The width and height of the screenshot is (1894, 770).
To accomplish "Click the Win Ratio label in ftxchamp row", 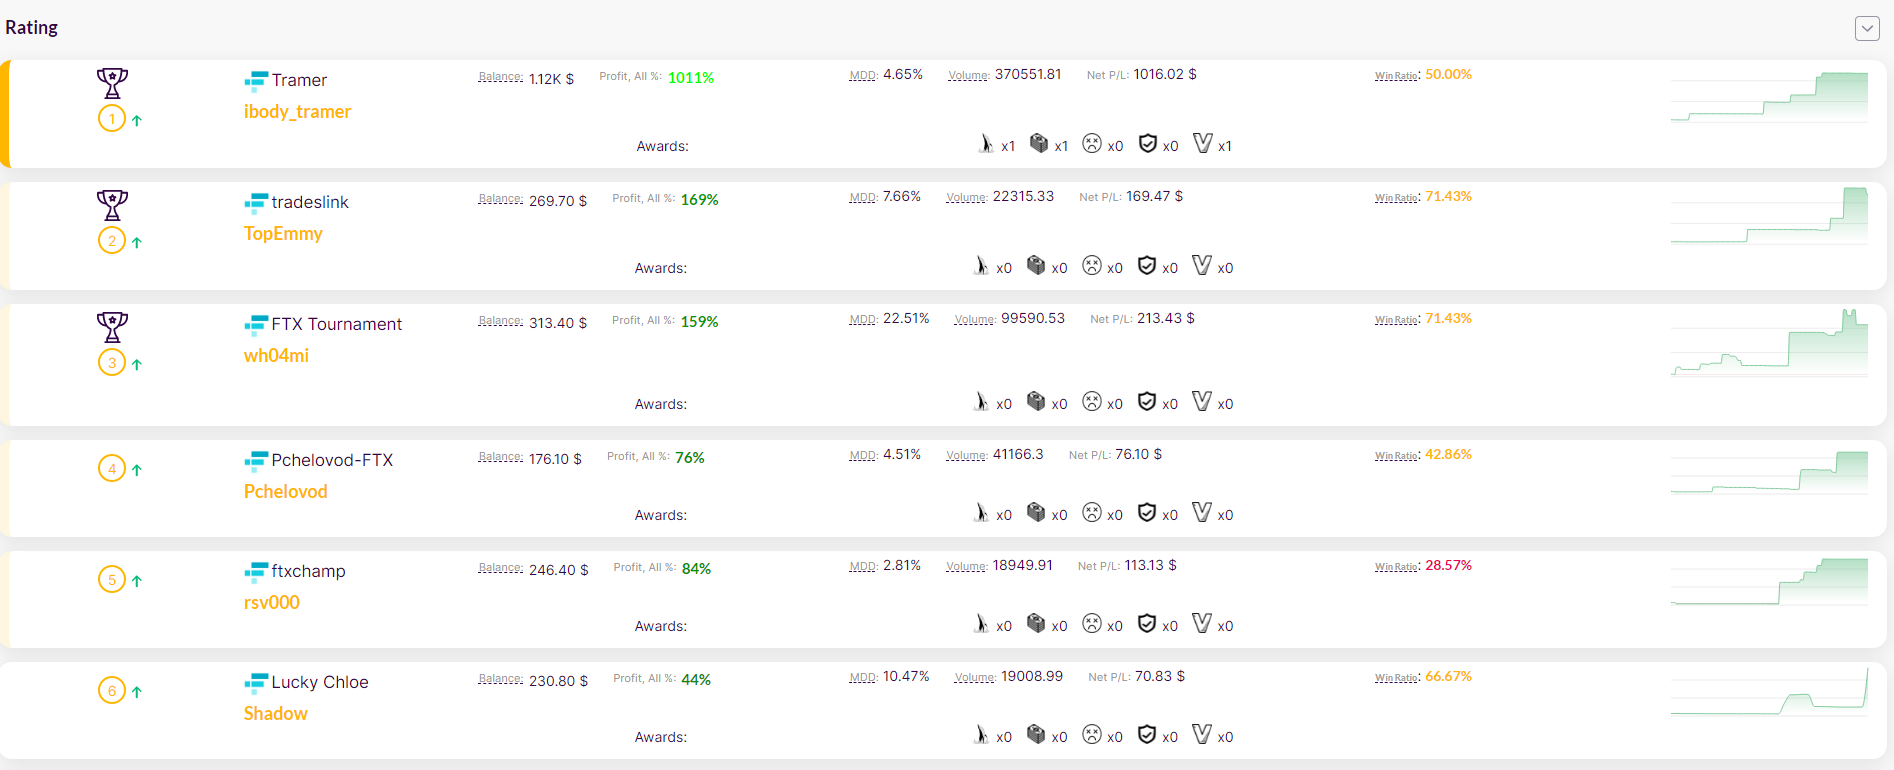I will click(1396, 567).
